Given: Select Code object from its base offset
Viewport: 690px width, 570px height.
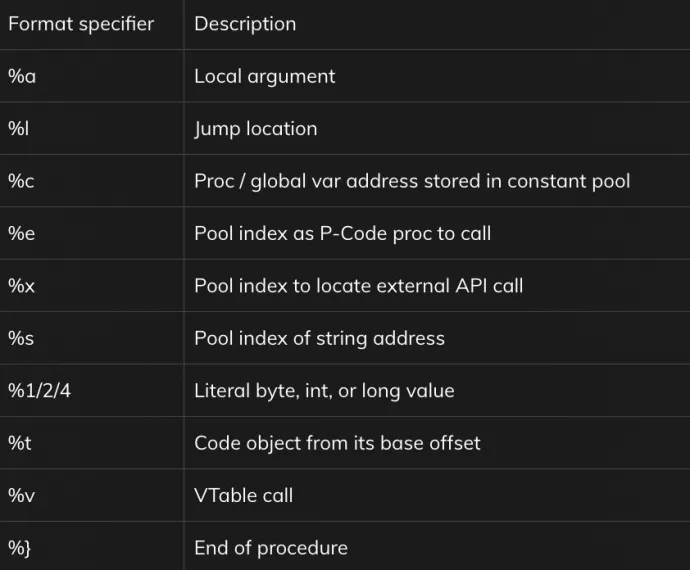Looking at the screenshot, I should pyautogui.click(x=338, y=443).
